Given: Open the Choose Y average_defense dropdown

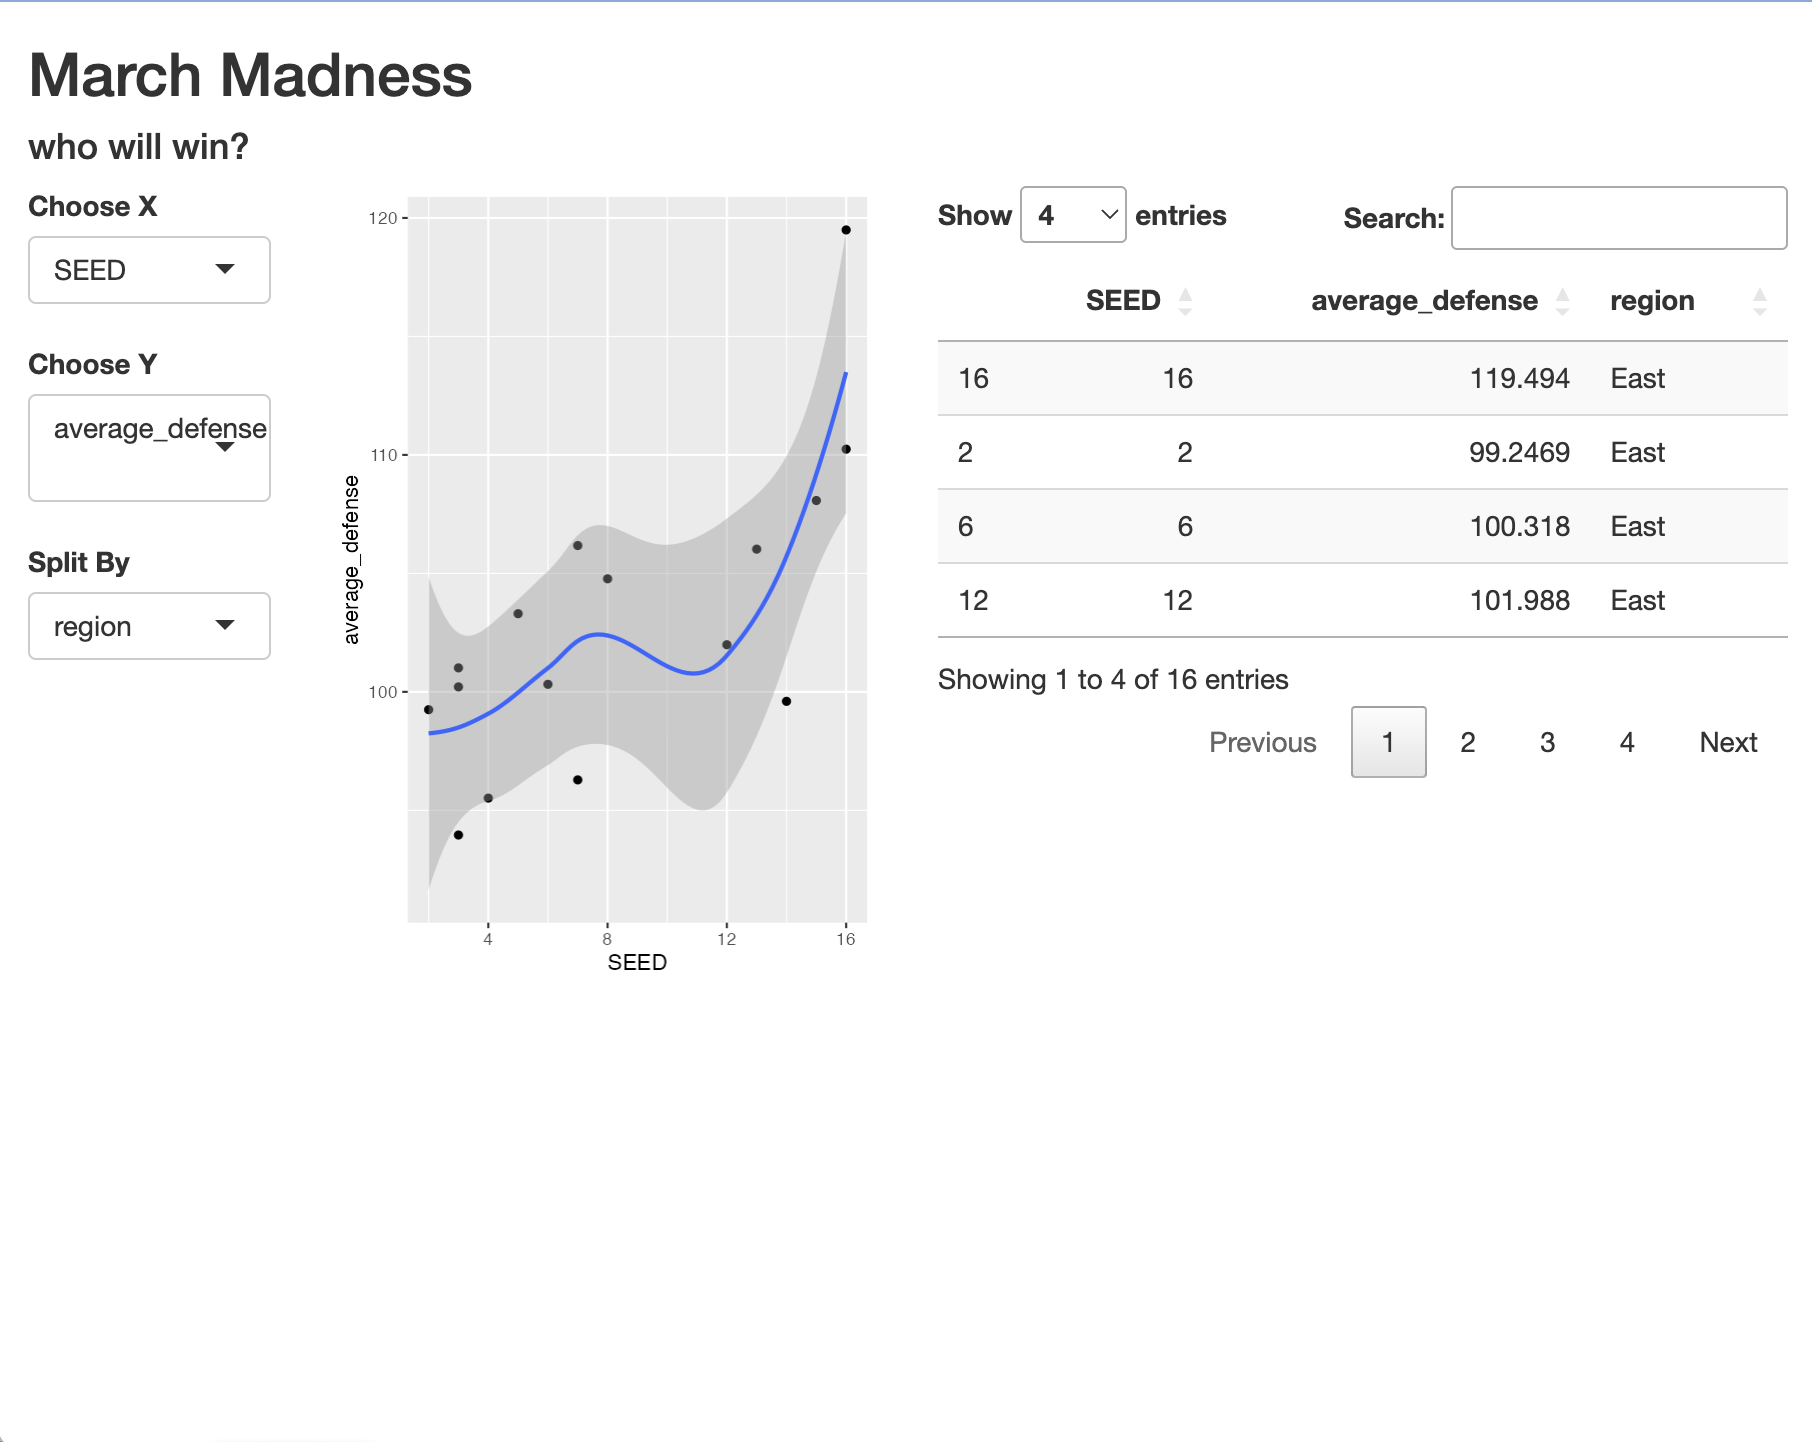Looking at the screenshot, I should [149, 448].
